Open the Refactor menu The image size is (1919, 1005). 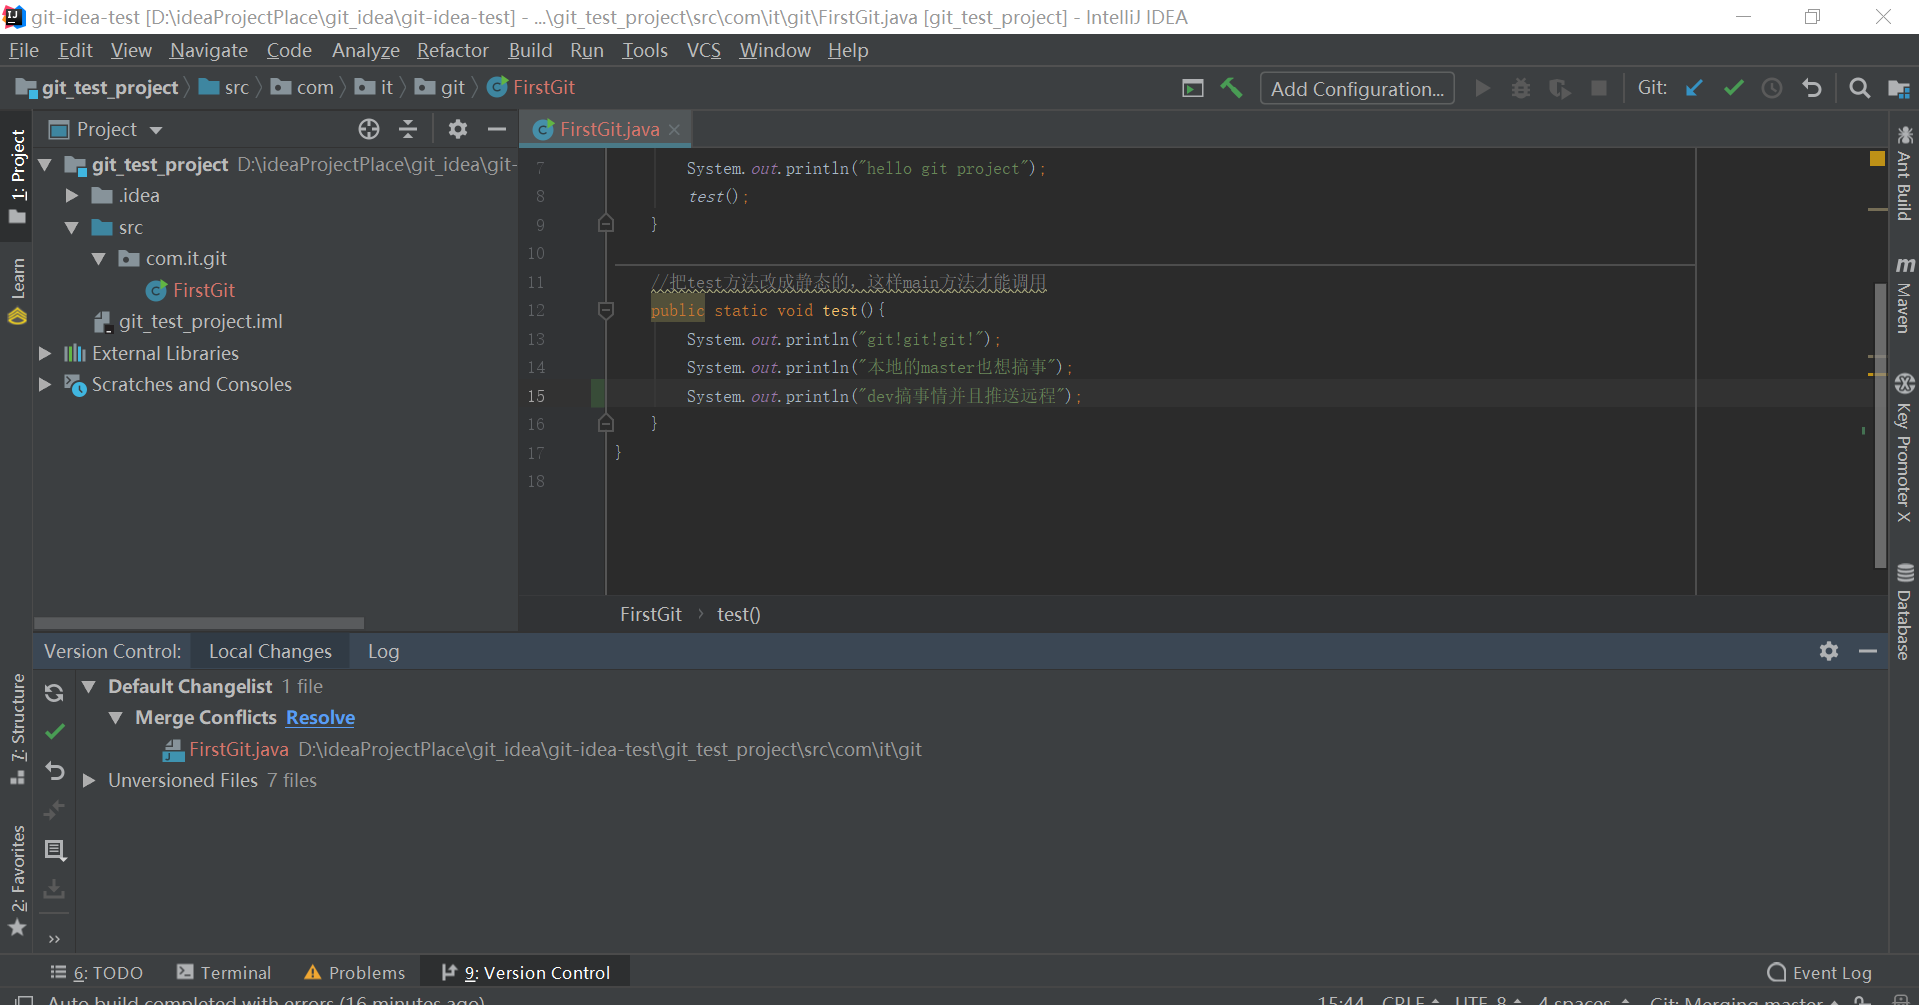453,50
